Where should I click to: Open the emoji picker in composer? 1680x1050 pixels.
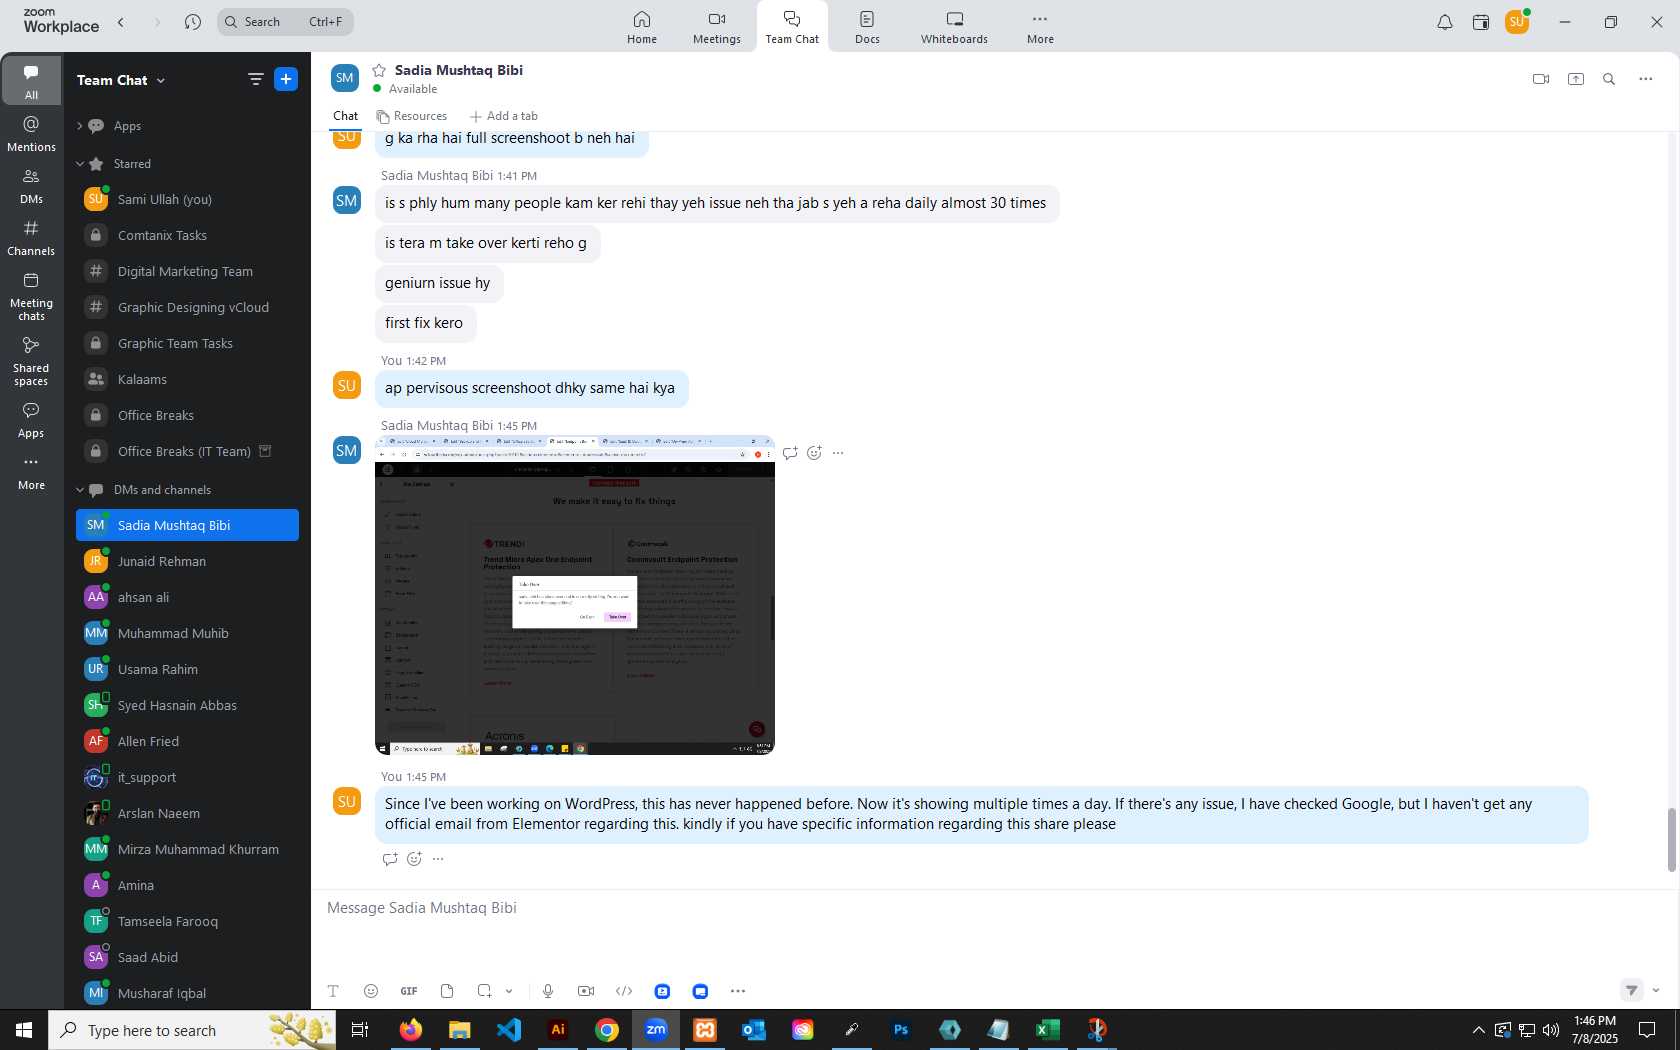371,991
